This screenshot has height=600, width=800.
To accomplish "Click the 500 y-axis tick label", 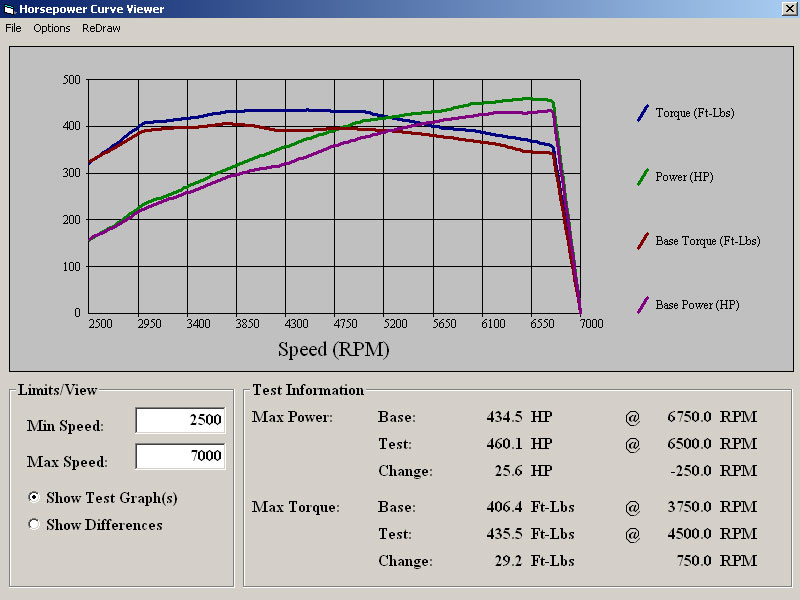I will [x=71, y=80].
